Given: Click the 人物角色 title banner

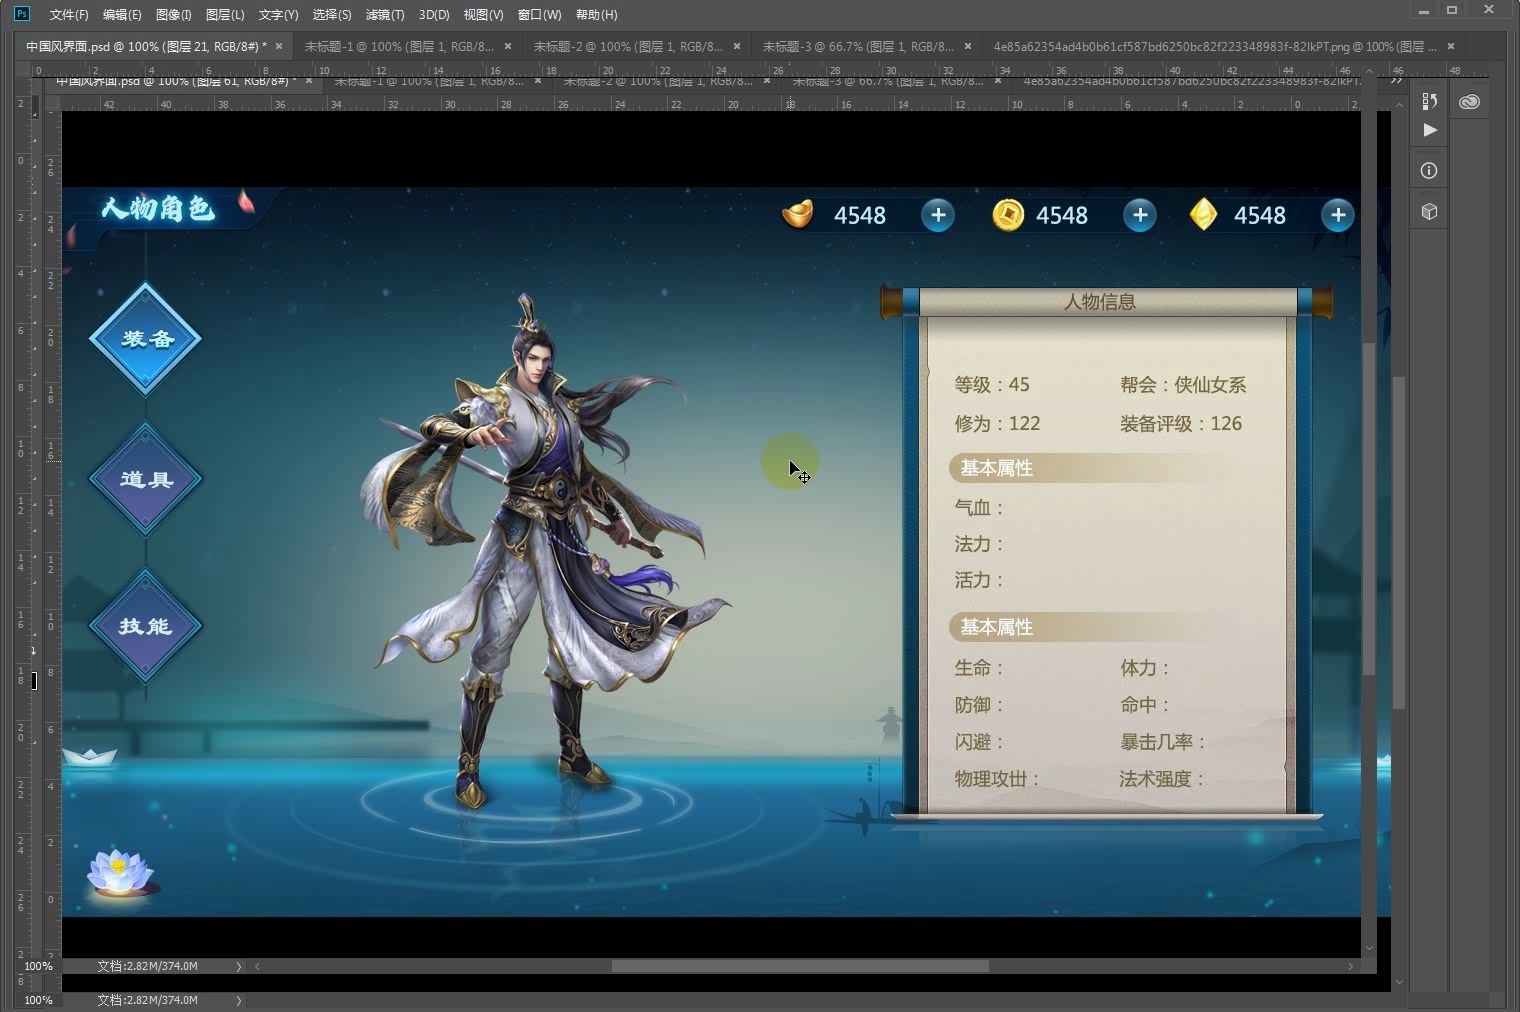Looking at the screenshot, I should point(158,208).
